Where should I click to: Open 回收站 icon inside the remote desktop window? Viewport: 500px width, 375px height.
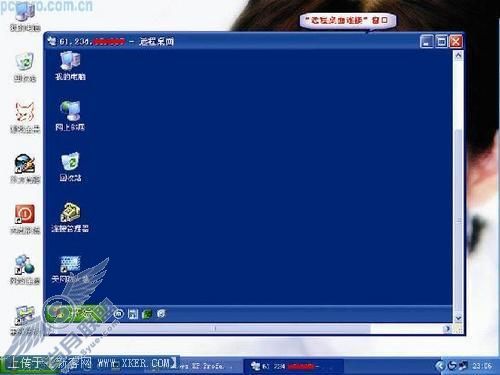click(70, 167)
